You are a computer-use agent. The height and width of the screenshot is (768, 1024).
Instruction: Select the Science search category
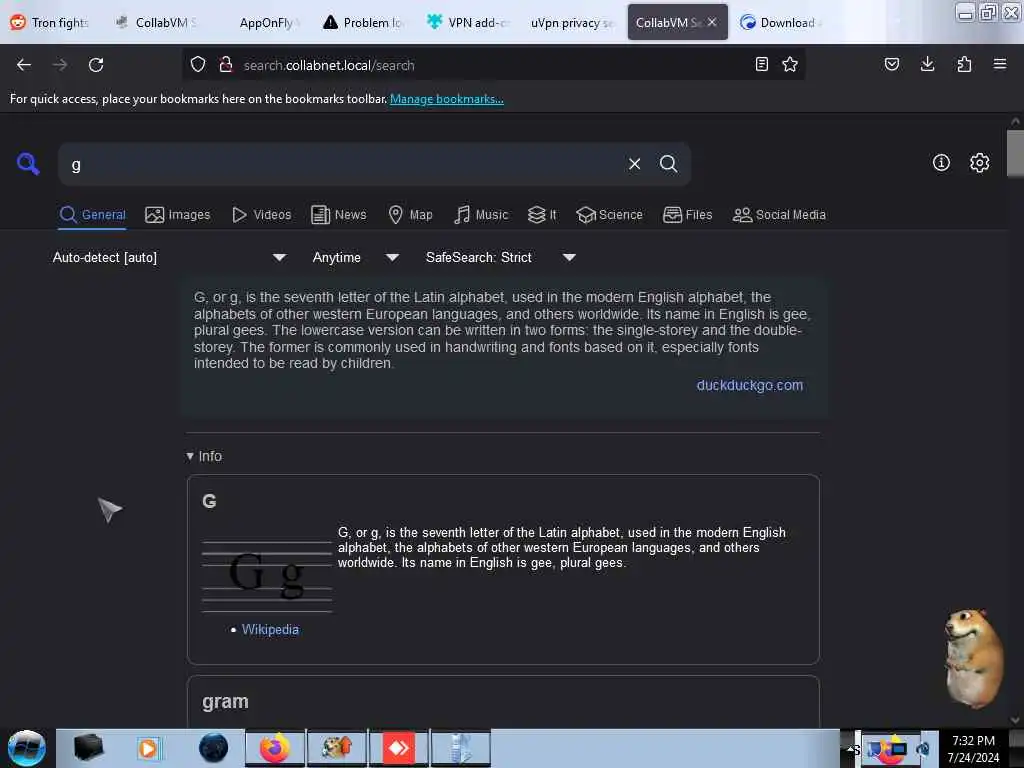[609, 215]
